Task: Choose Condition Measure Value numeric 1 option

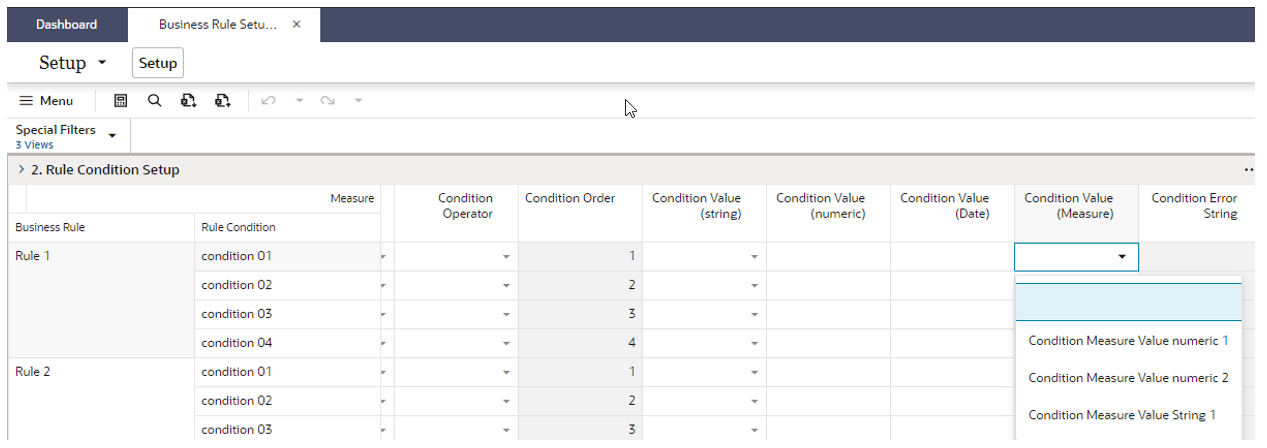Action: pyautogui.click(x=1128, y=341)
